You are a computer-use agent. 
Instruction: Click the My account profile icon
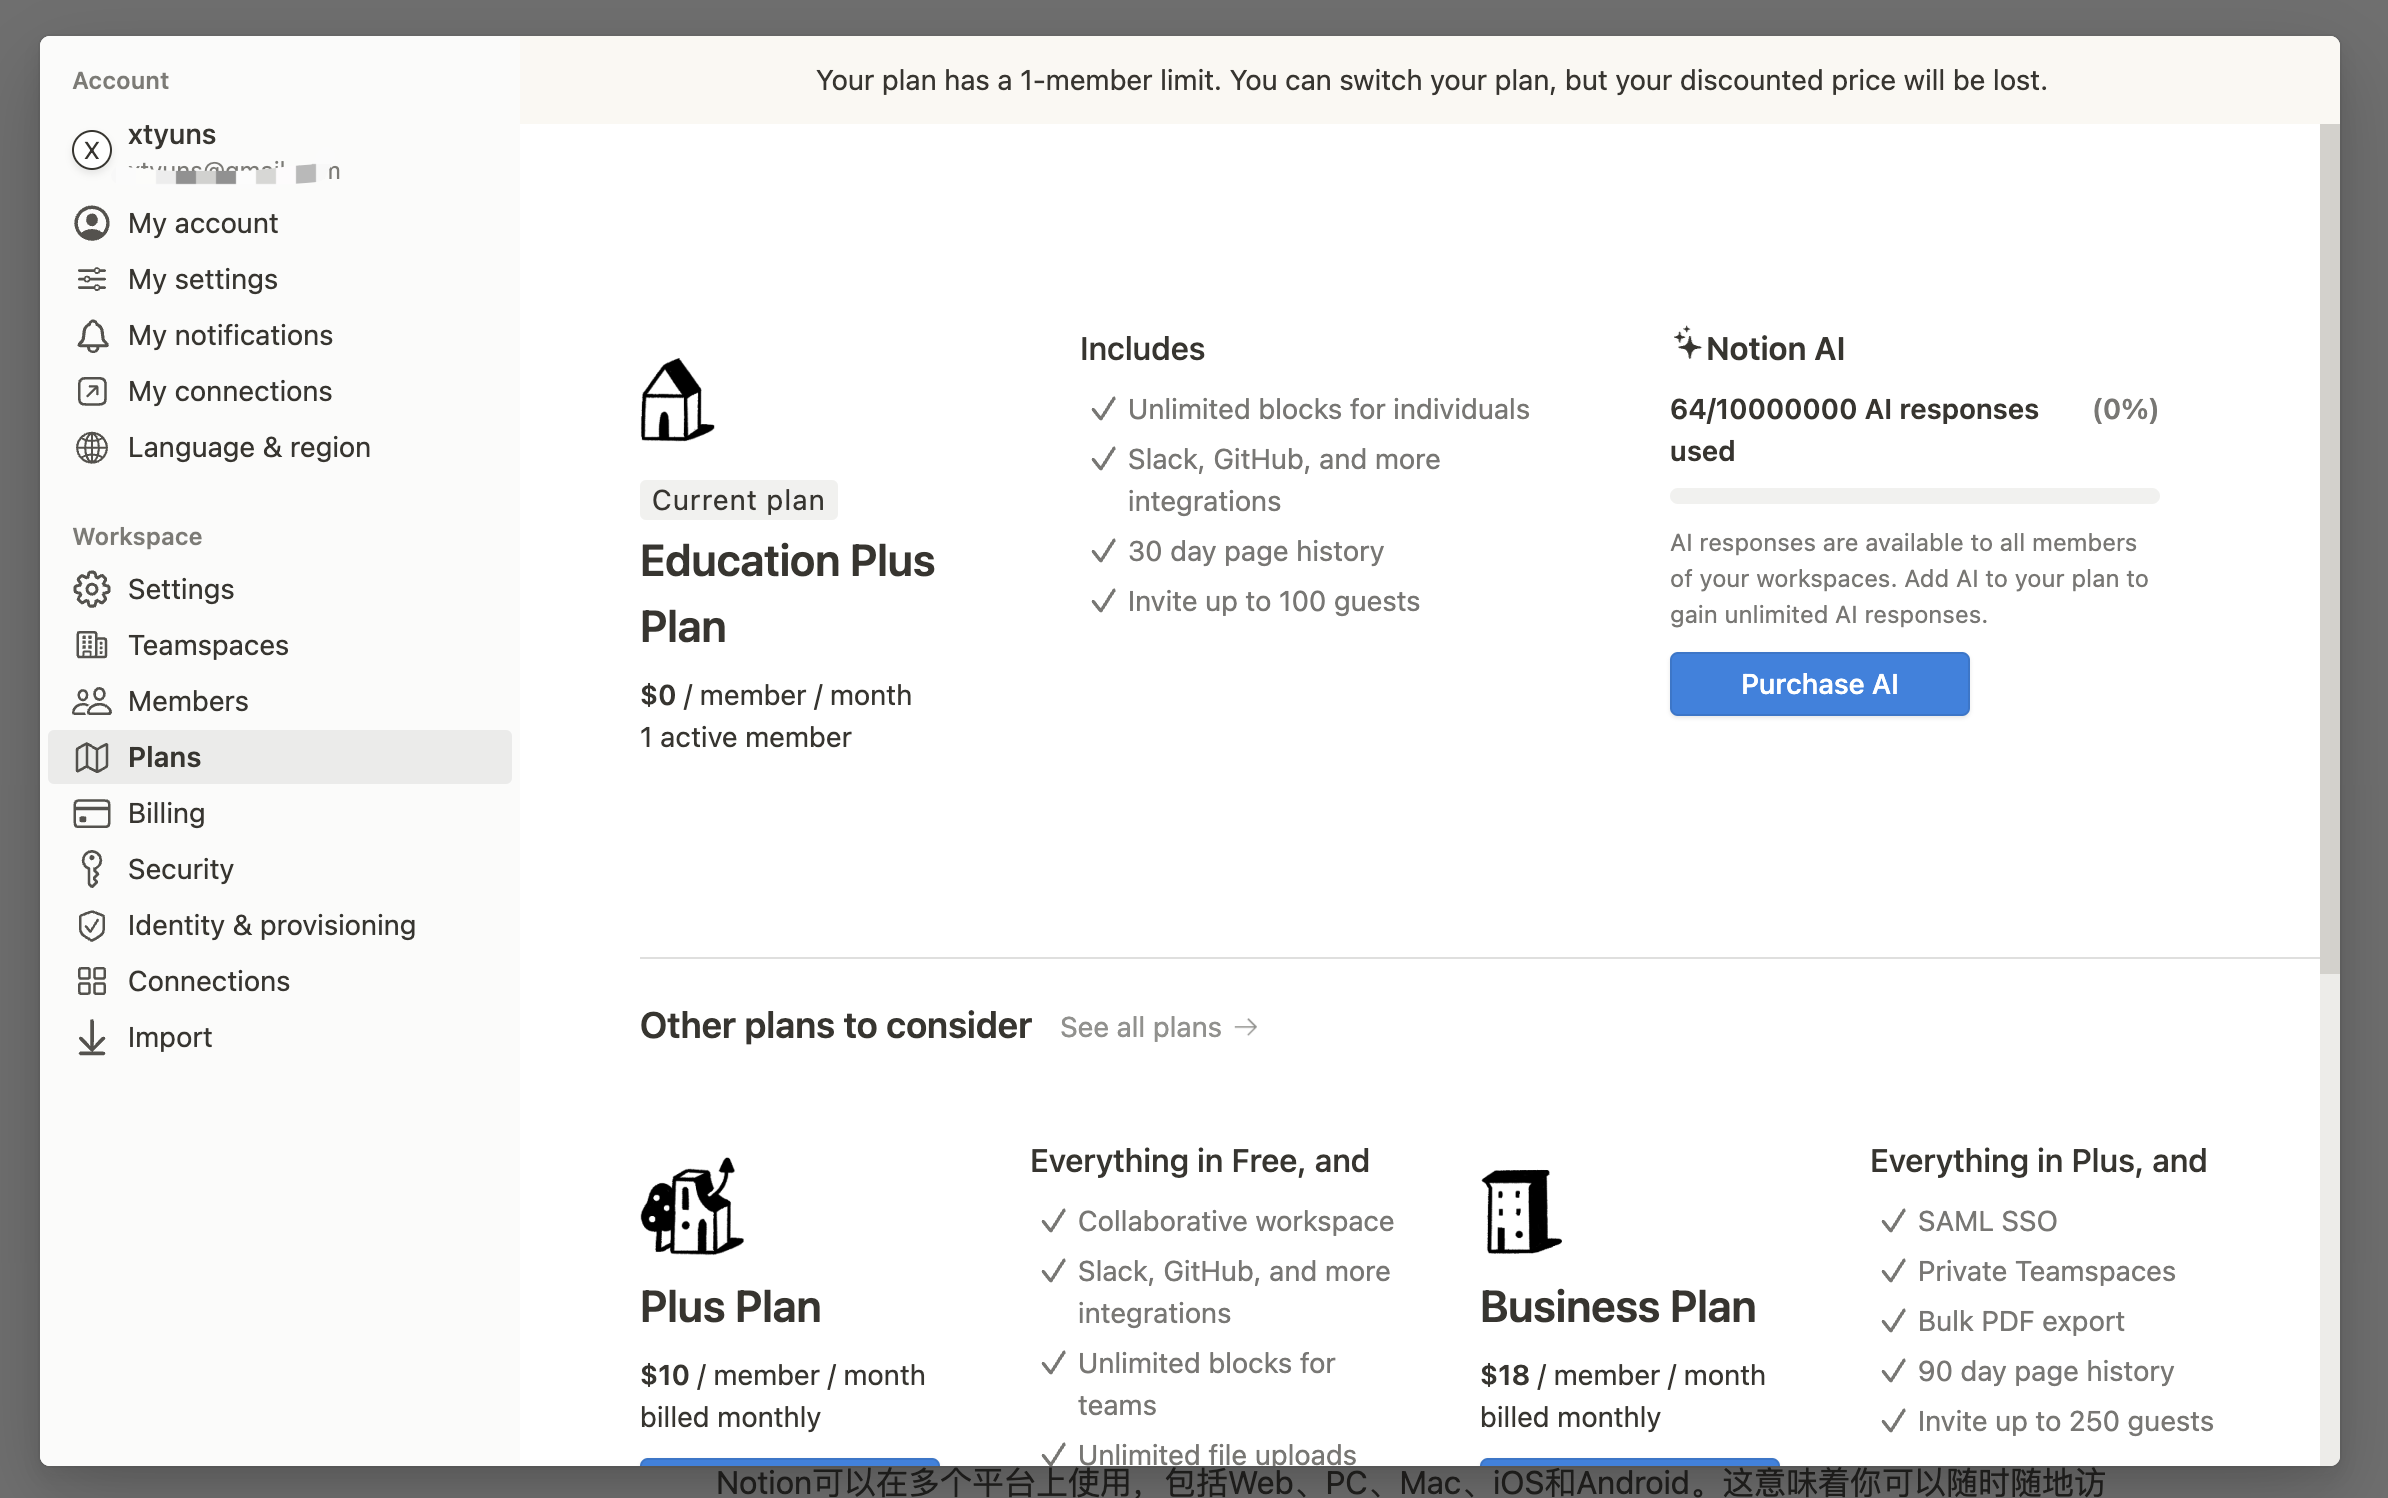[92, 223]
